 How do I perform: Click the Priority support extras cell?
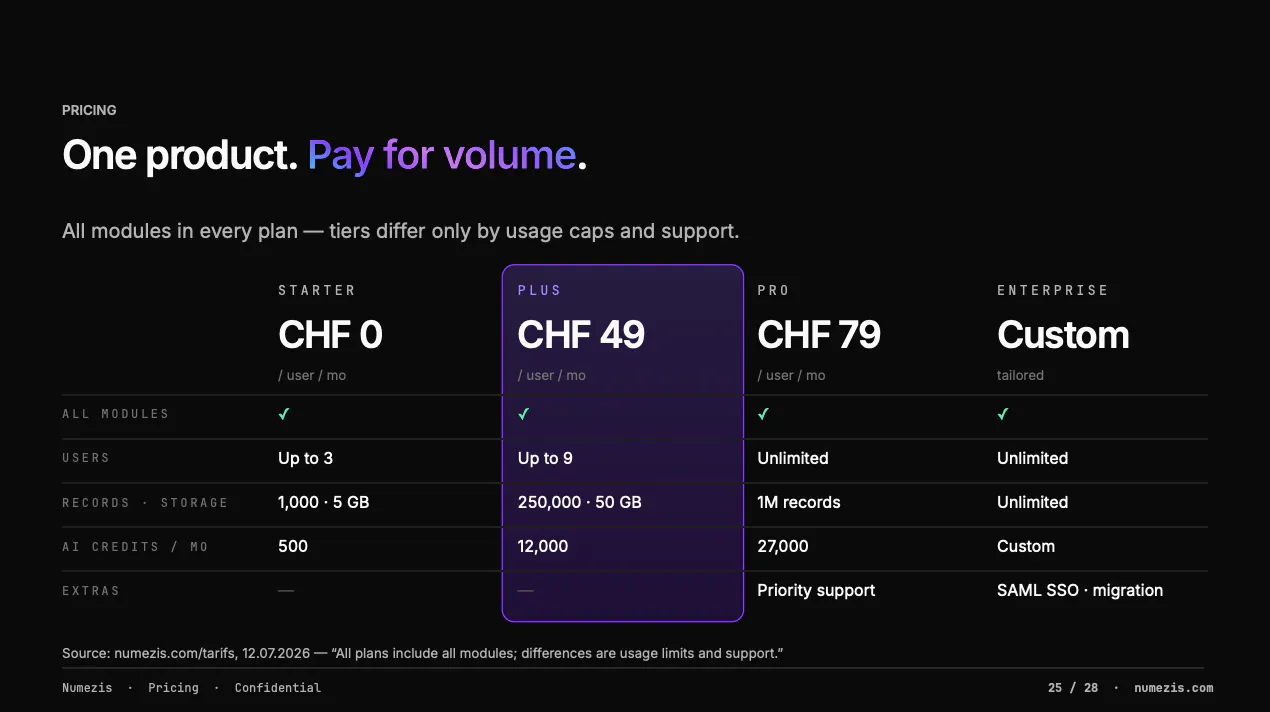point(816,590)
